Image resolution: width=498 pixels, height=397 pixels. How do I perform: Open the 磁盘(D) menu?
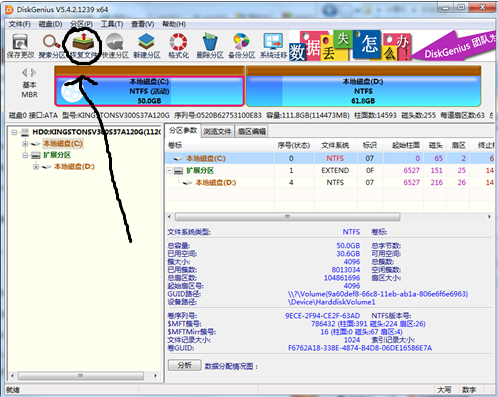(x=50, y=24)
